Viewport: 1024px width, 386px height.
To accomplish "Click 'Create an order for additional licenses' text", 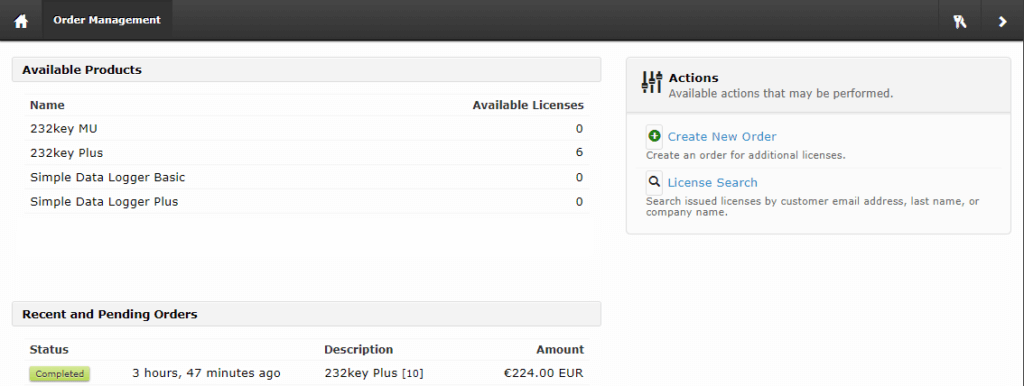I will click(x=746, y=155).
